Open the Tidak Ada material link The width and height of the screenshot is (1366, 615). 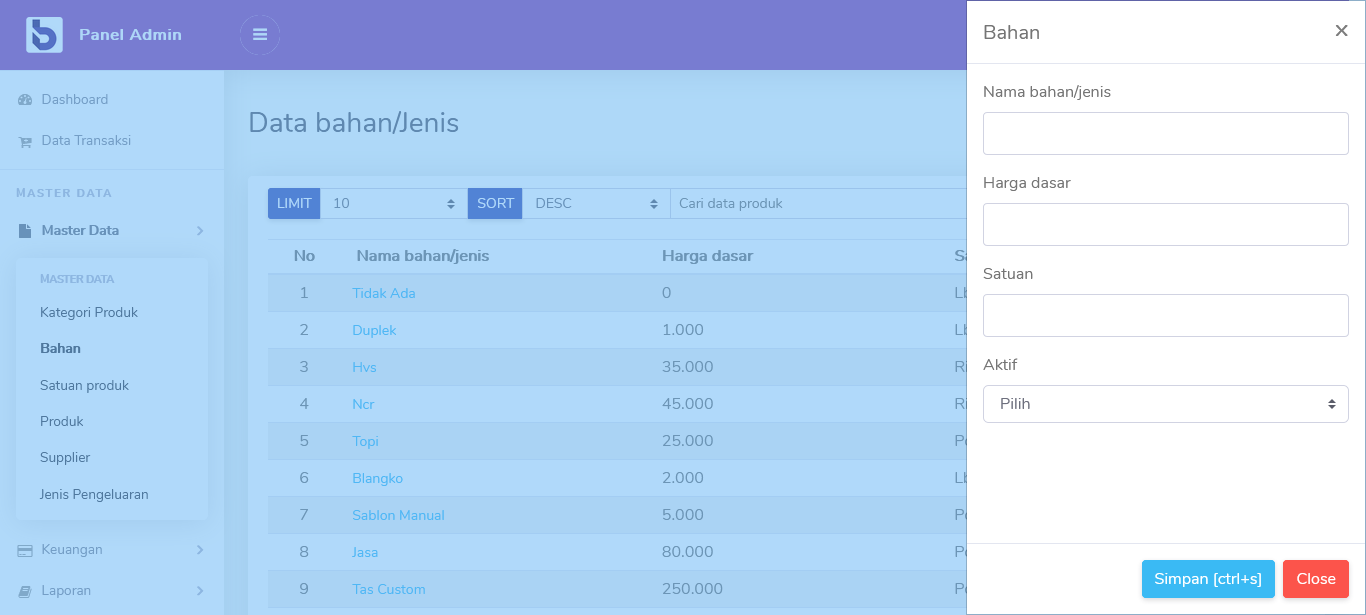(383, 293)
